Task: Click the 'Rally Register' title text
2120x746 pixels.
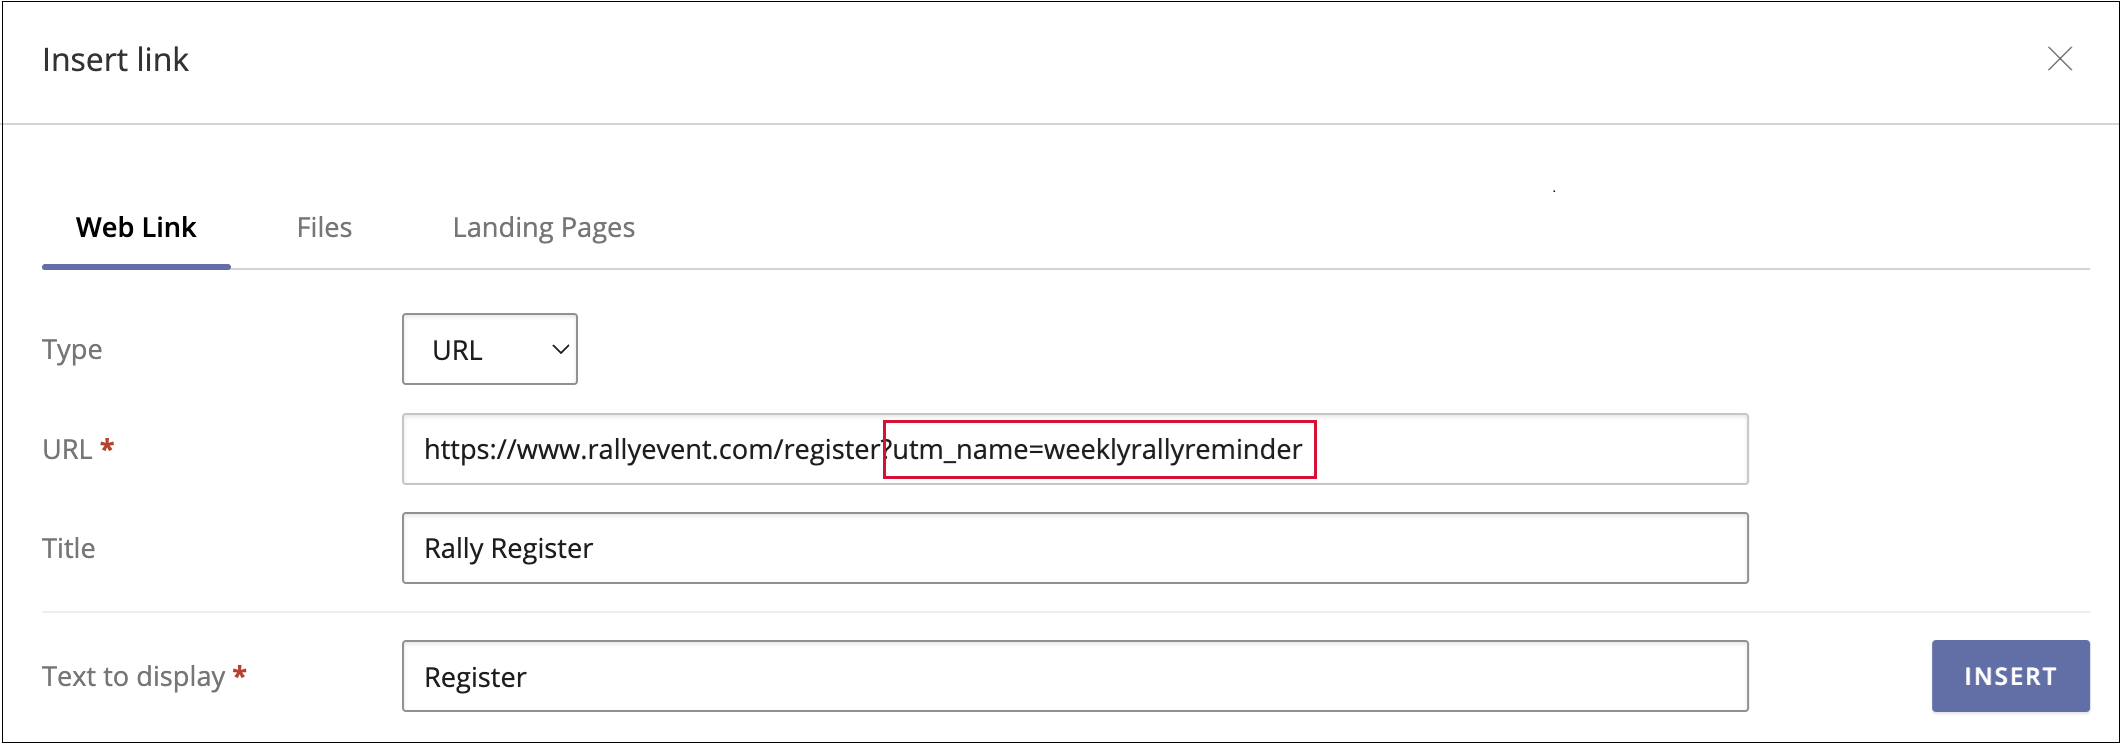Action: click(x=508, y=548)
